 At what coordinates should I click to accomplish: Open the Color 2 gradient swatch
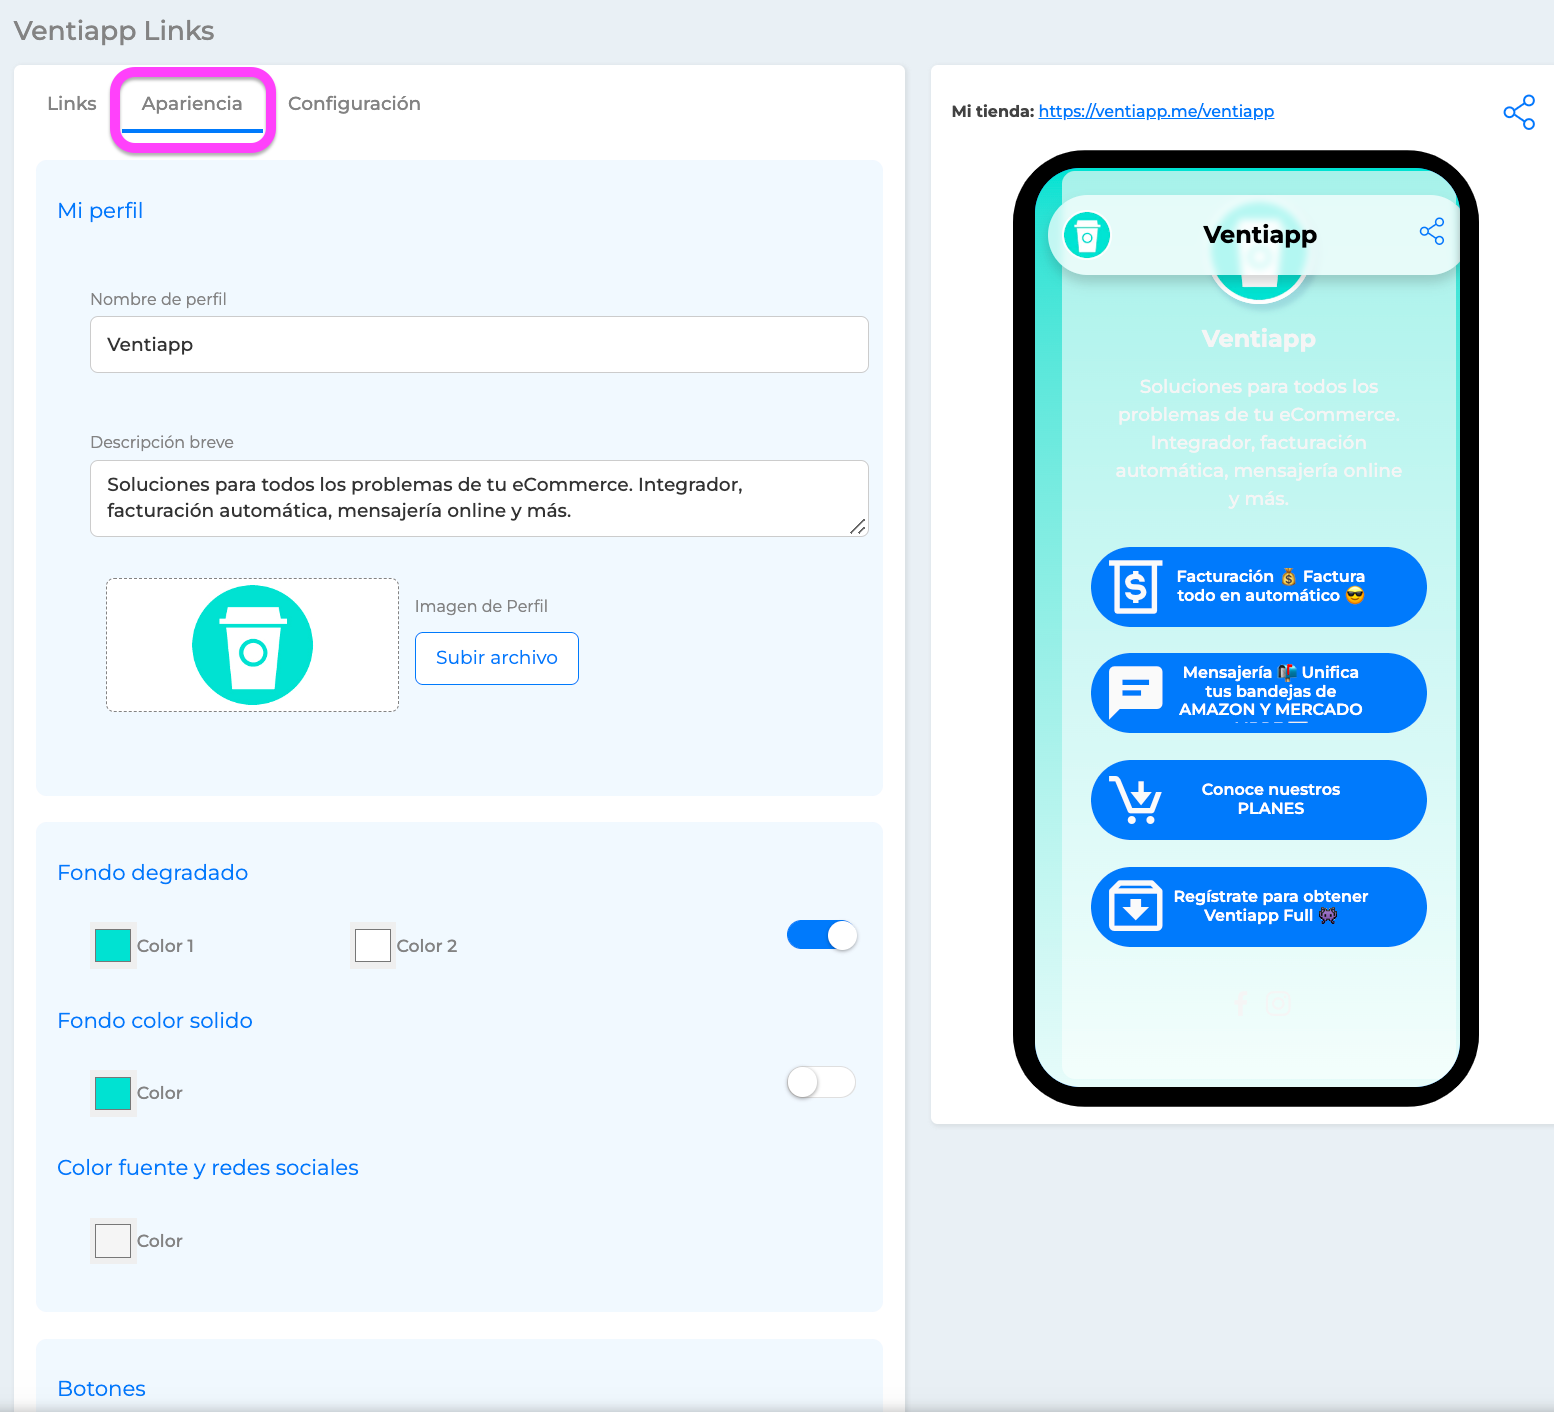[373, 945]
